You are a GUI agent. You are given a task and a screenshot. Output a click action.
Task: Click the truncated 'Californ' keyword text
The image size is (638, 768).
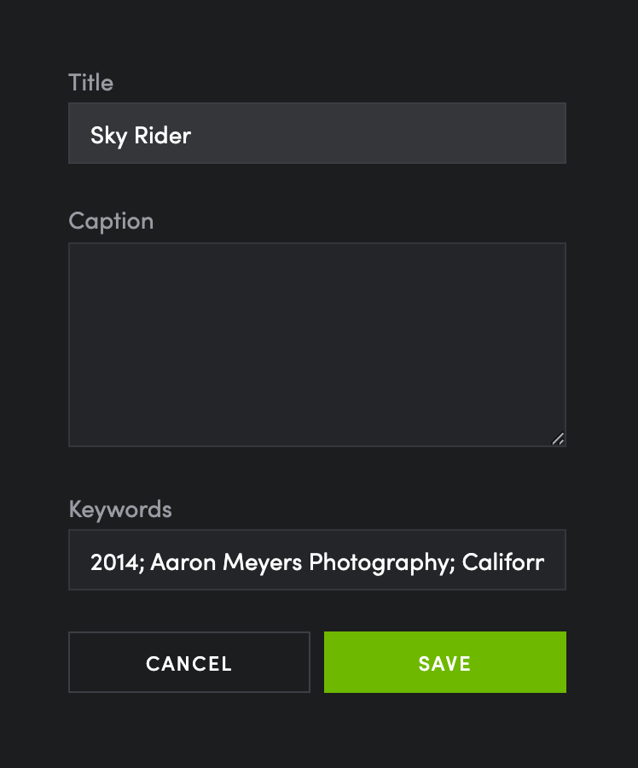(x=503, y=562)
